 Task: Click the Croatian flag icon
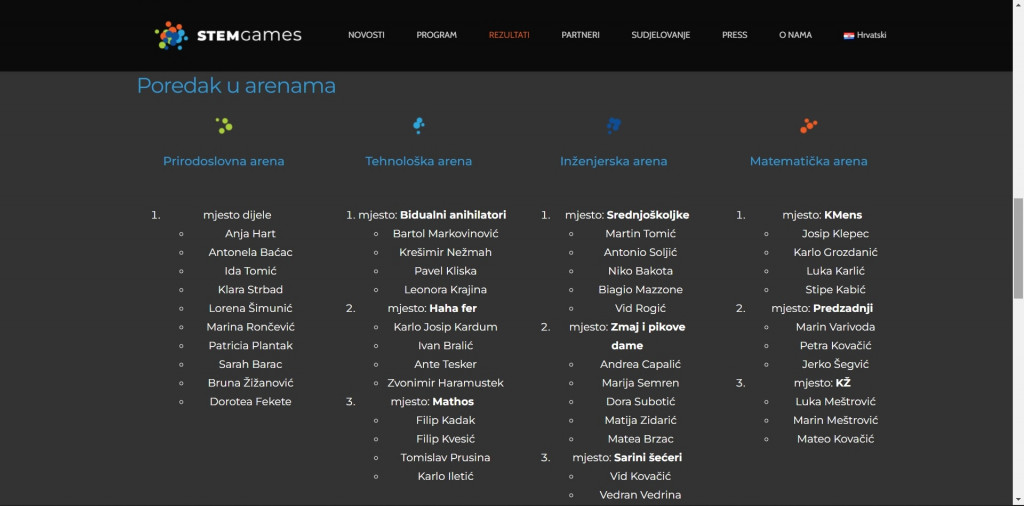pos(849,35)
